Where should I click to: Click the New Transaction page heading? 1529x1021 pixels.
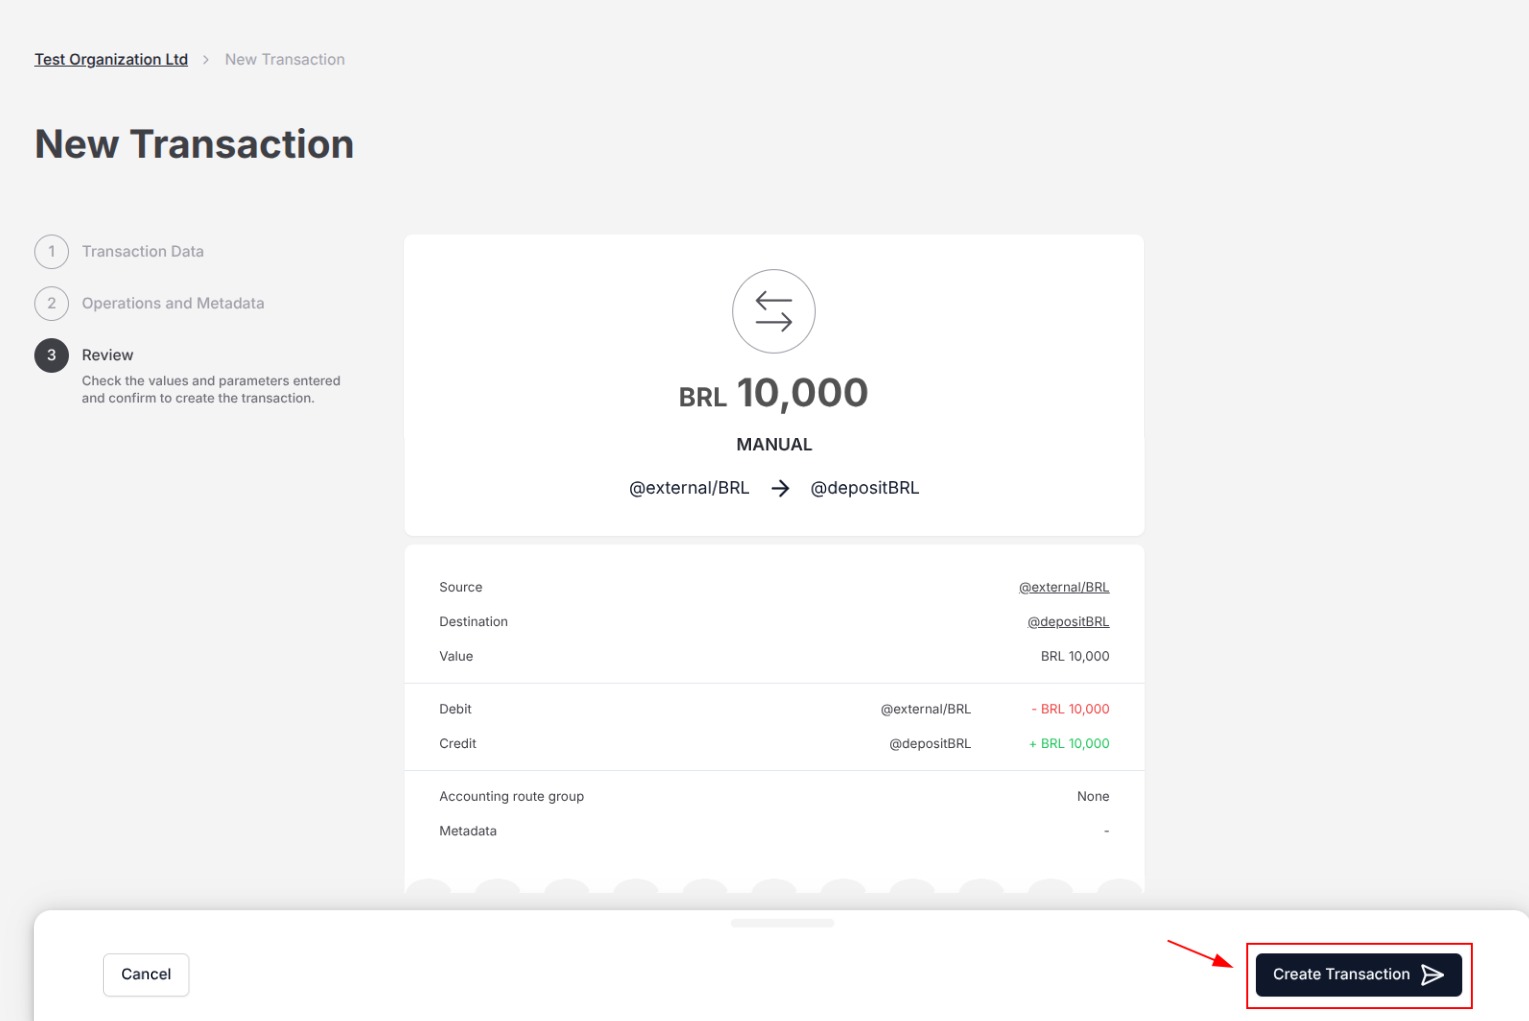click(x=194, y=144)
